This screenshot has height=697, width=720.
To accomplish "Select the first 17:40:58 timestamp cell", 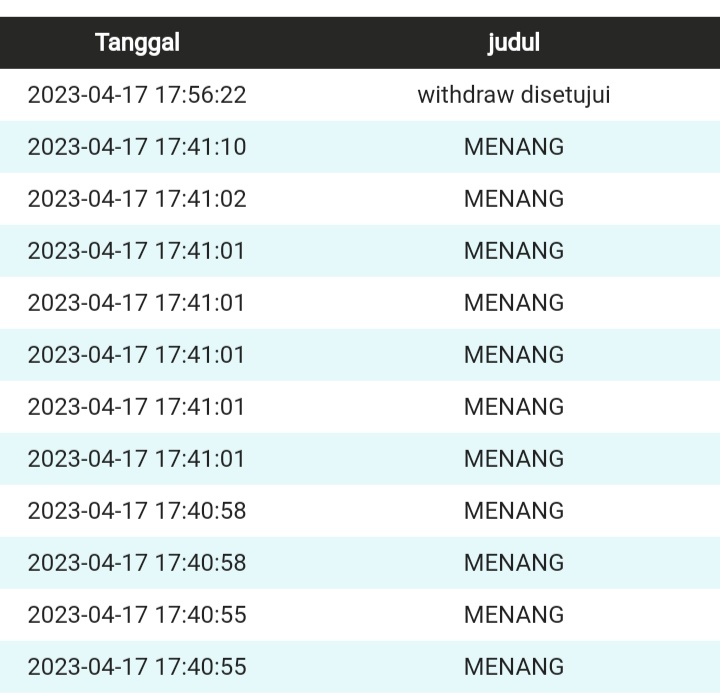I will pos(137,511).
